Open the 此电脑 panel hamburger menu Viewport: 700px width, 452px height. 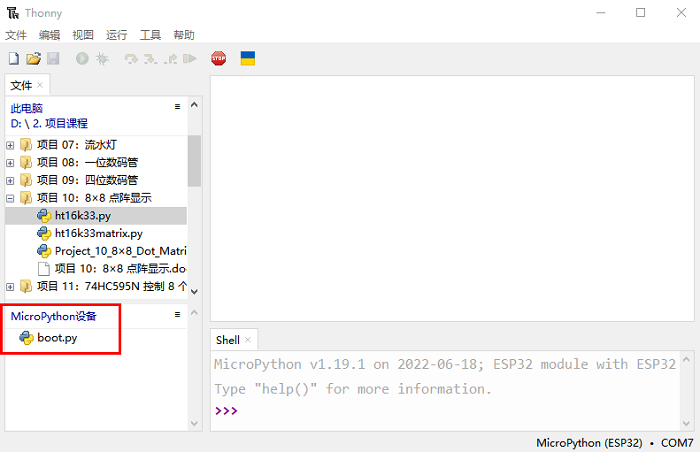(177, 106)
